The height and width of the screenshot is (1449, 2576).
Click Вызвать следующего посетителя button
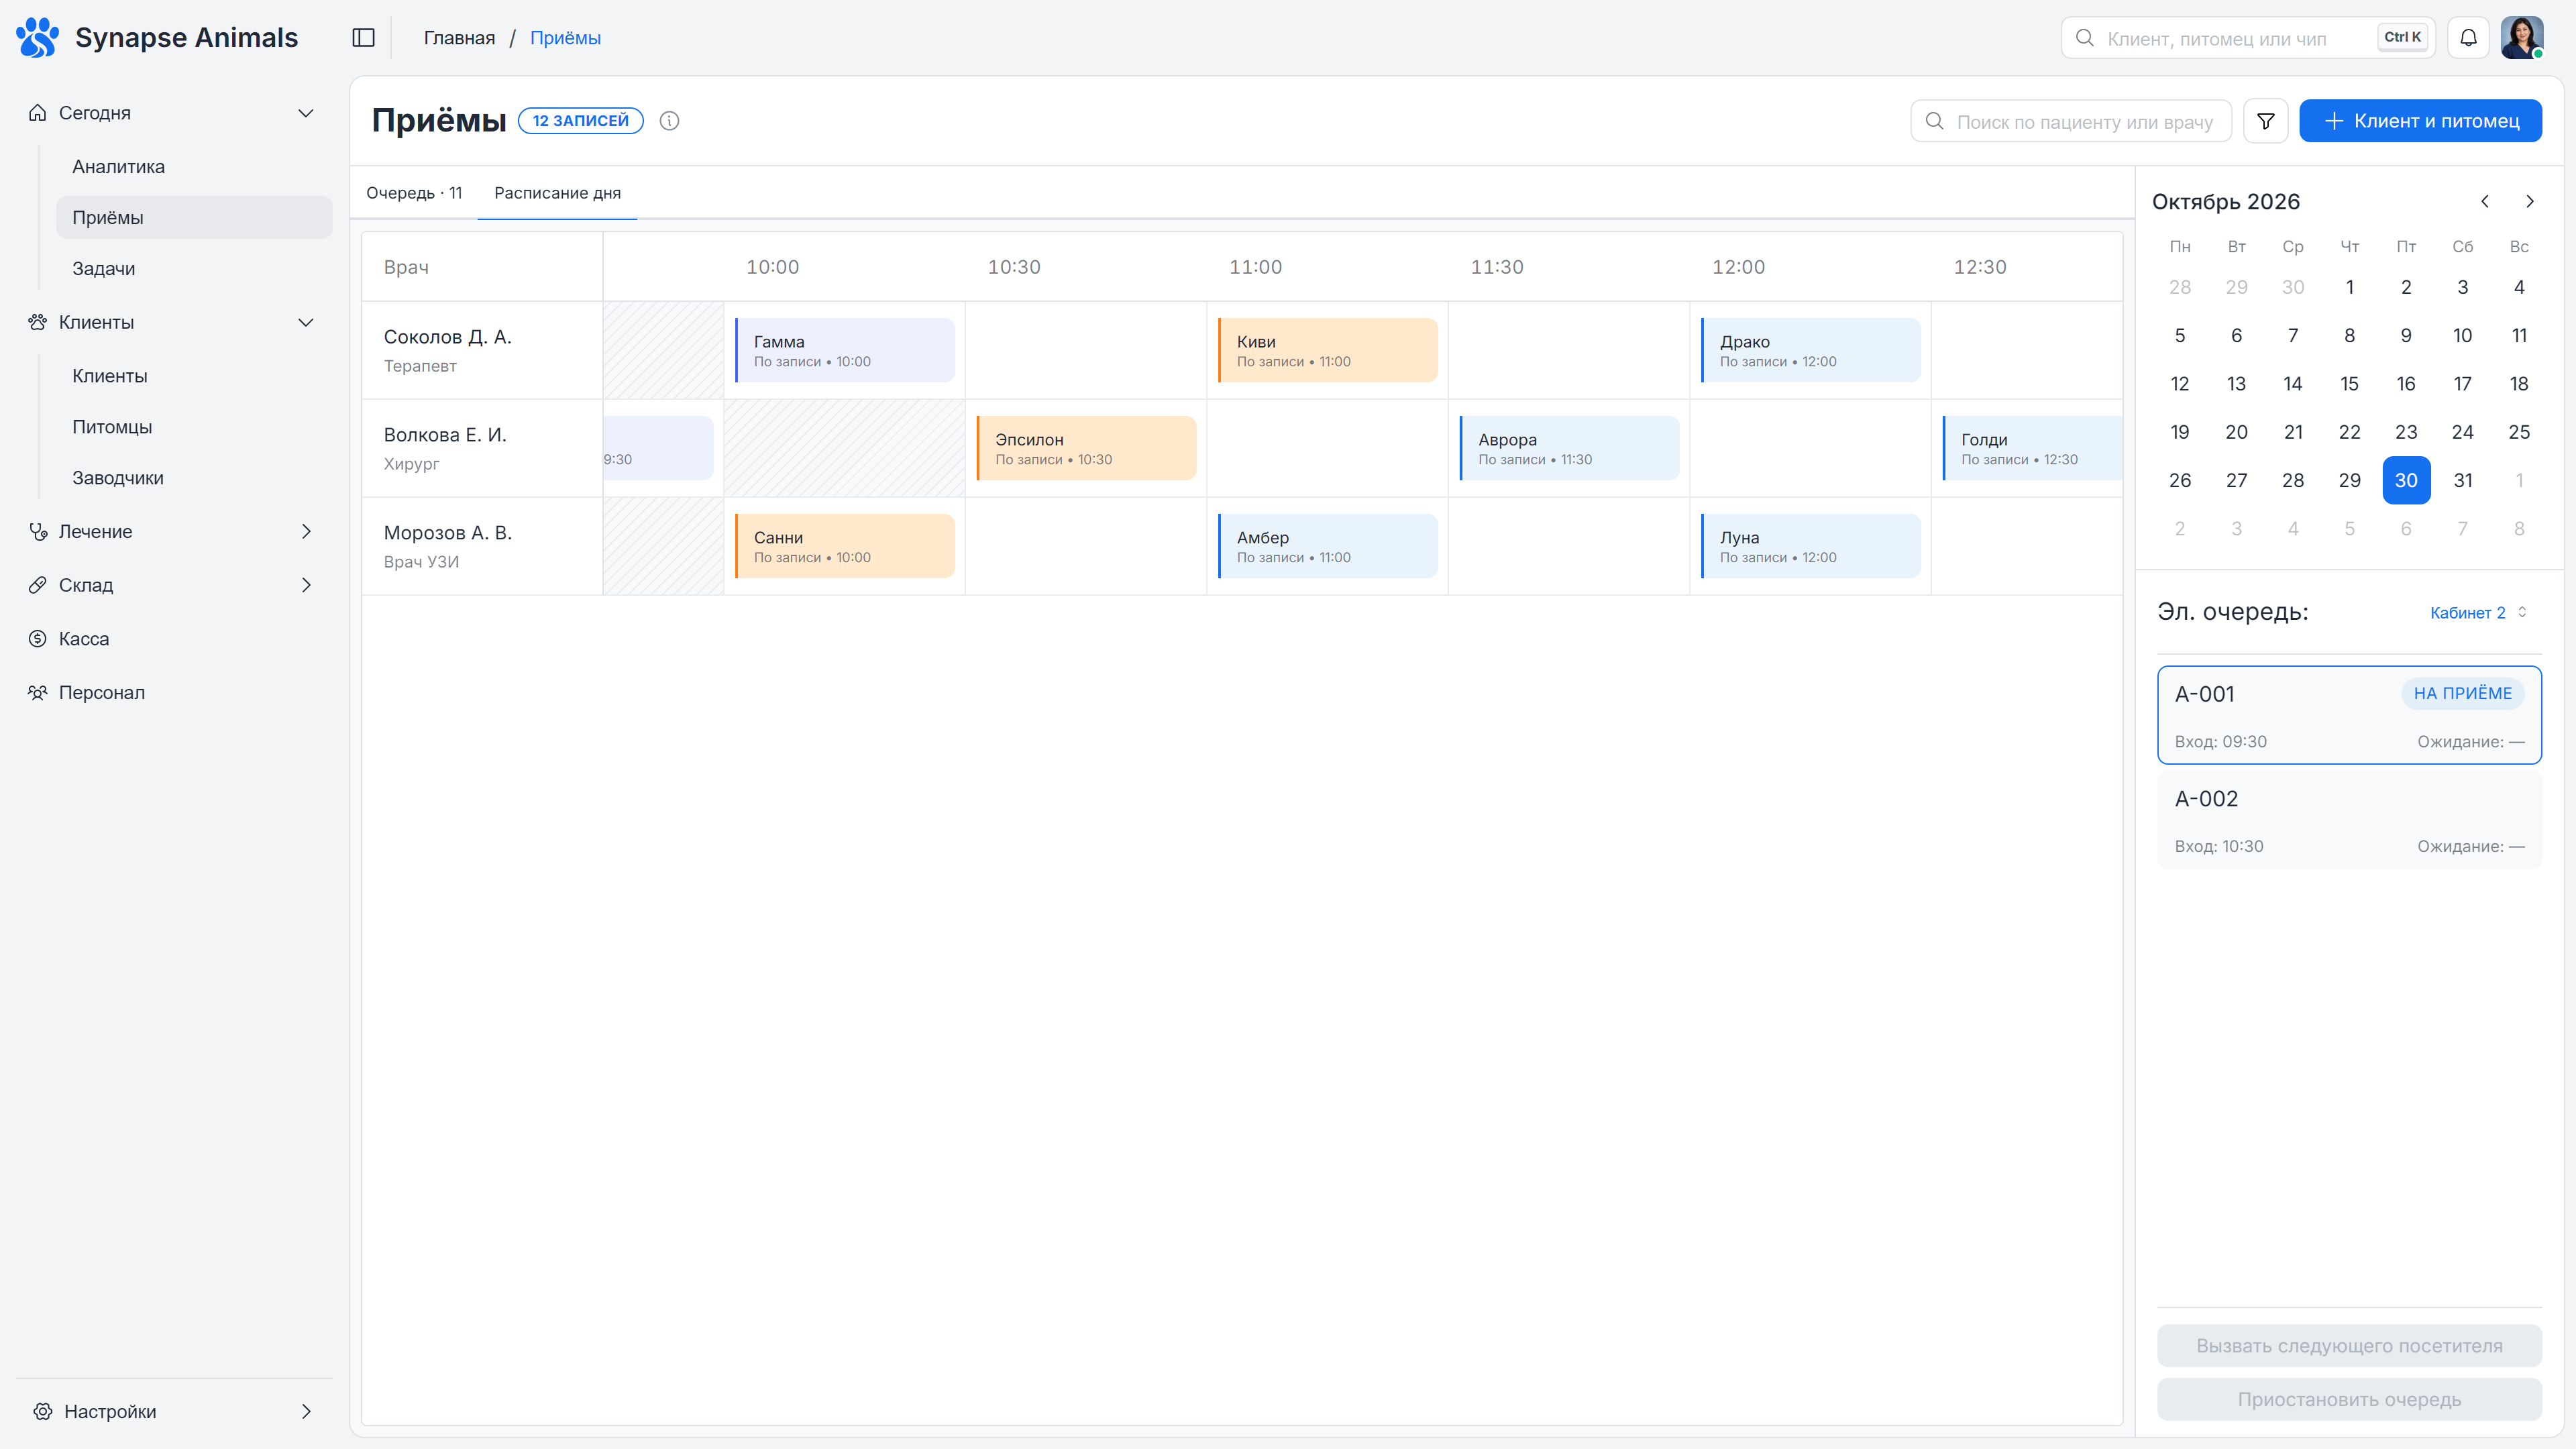[x=2349, y=1346]
